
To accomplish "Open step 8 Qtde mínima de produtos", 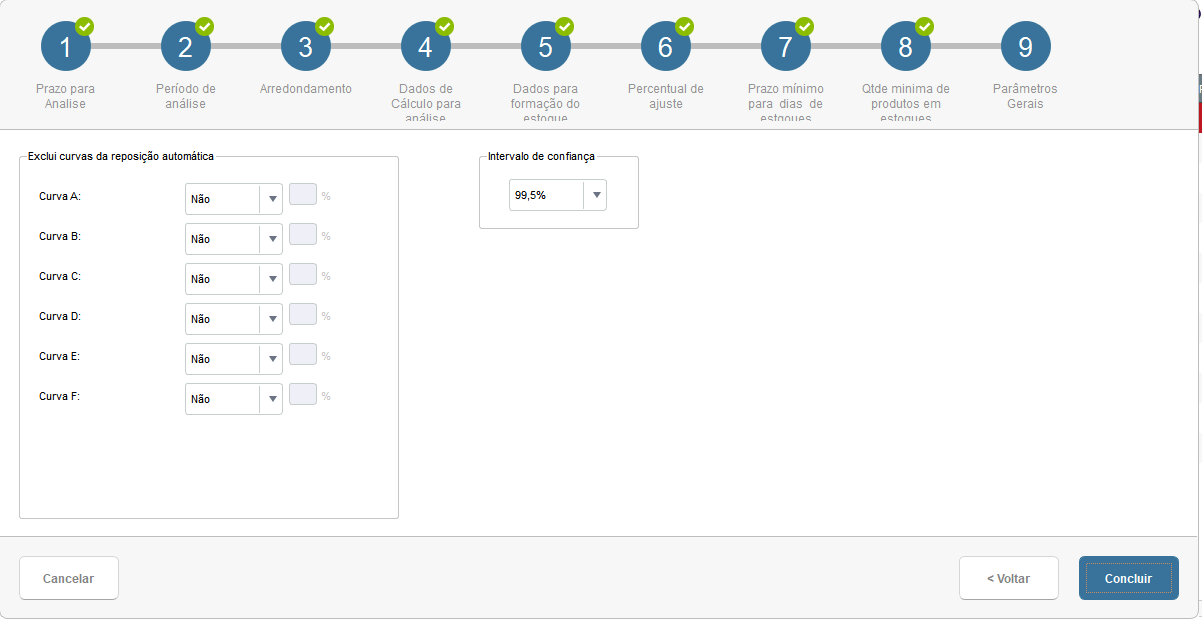I will [906, 46].
